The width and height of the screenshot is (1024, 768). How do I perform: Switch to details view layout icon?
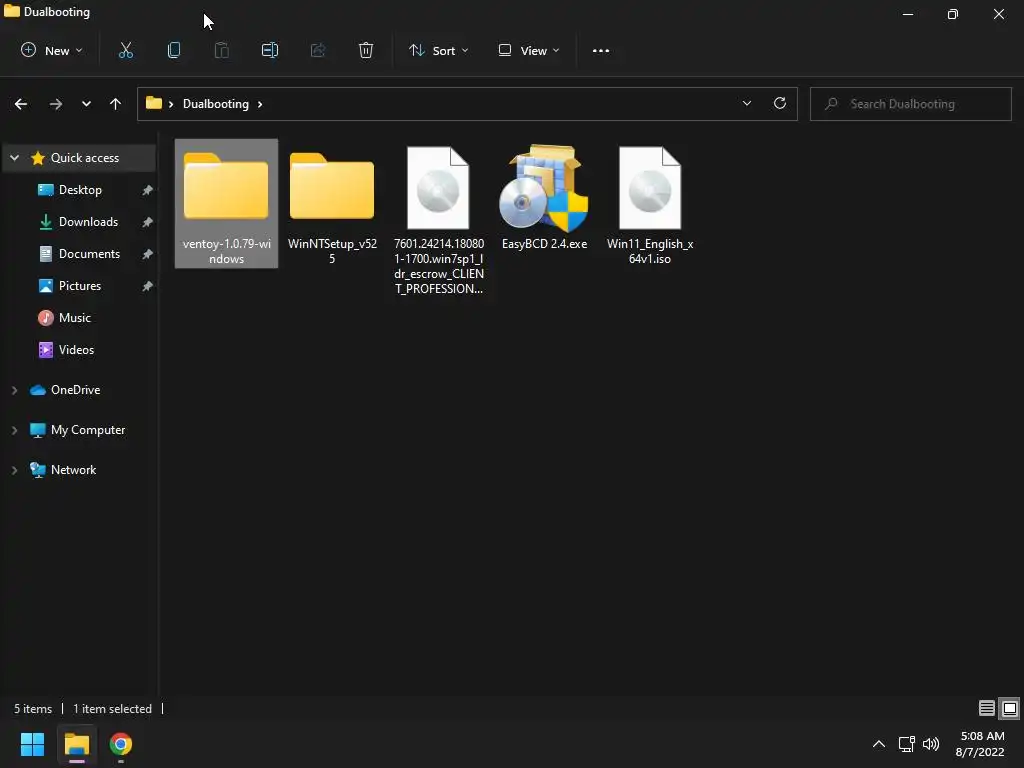pyautogui.click(x=987, y=708)
